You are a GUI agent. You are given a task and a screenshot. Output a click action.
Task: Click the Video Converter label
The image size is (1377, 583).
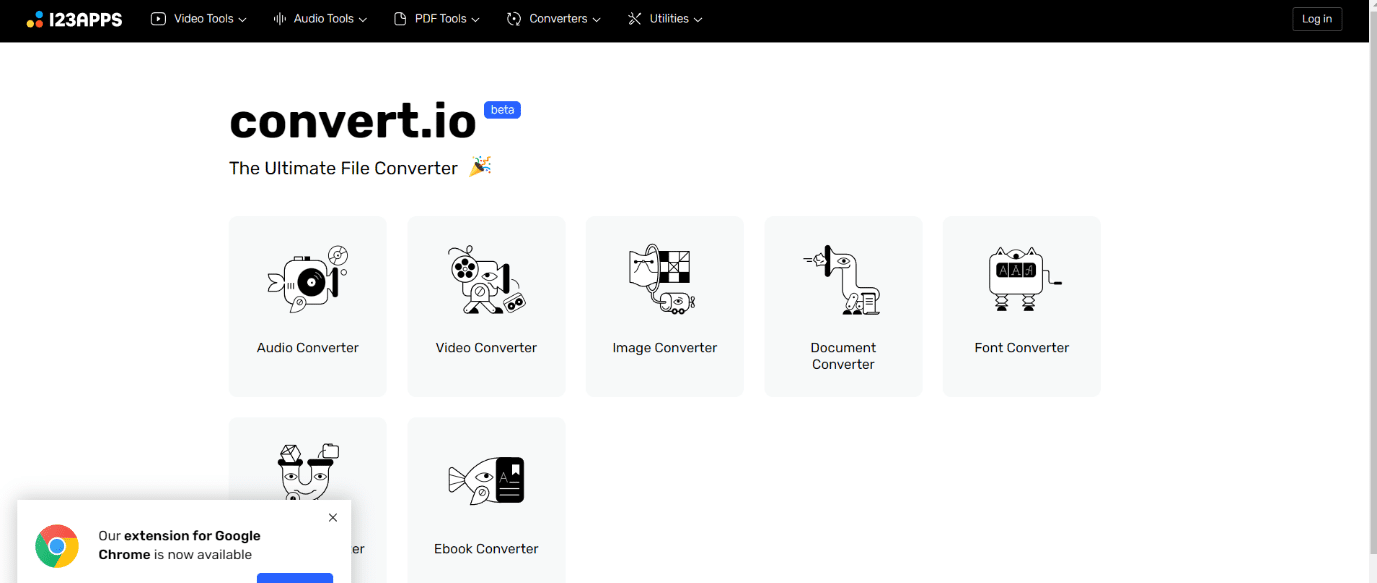tap(486, 348)
